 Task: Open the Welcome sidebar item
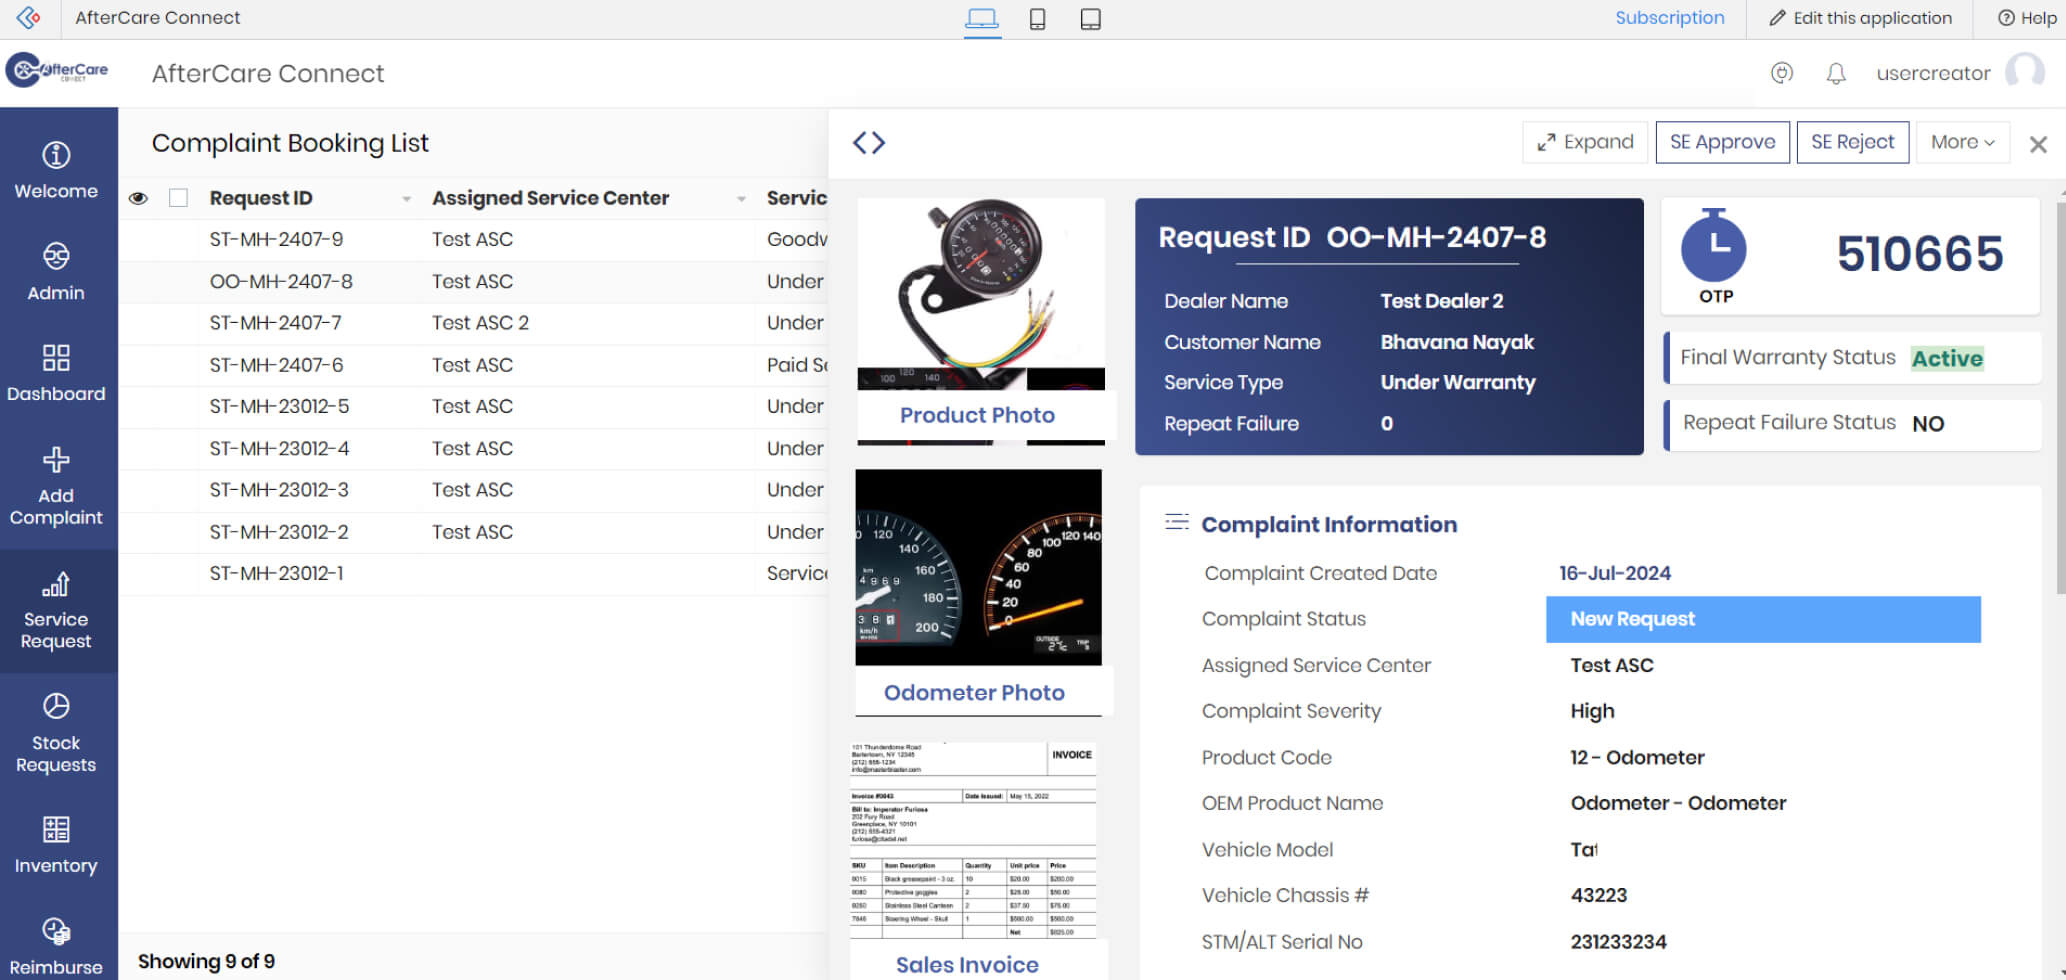point(56,170)
